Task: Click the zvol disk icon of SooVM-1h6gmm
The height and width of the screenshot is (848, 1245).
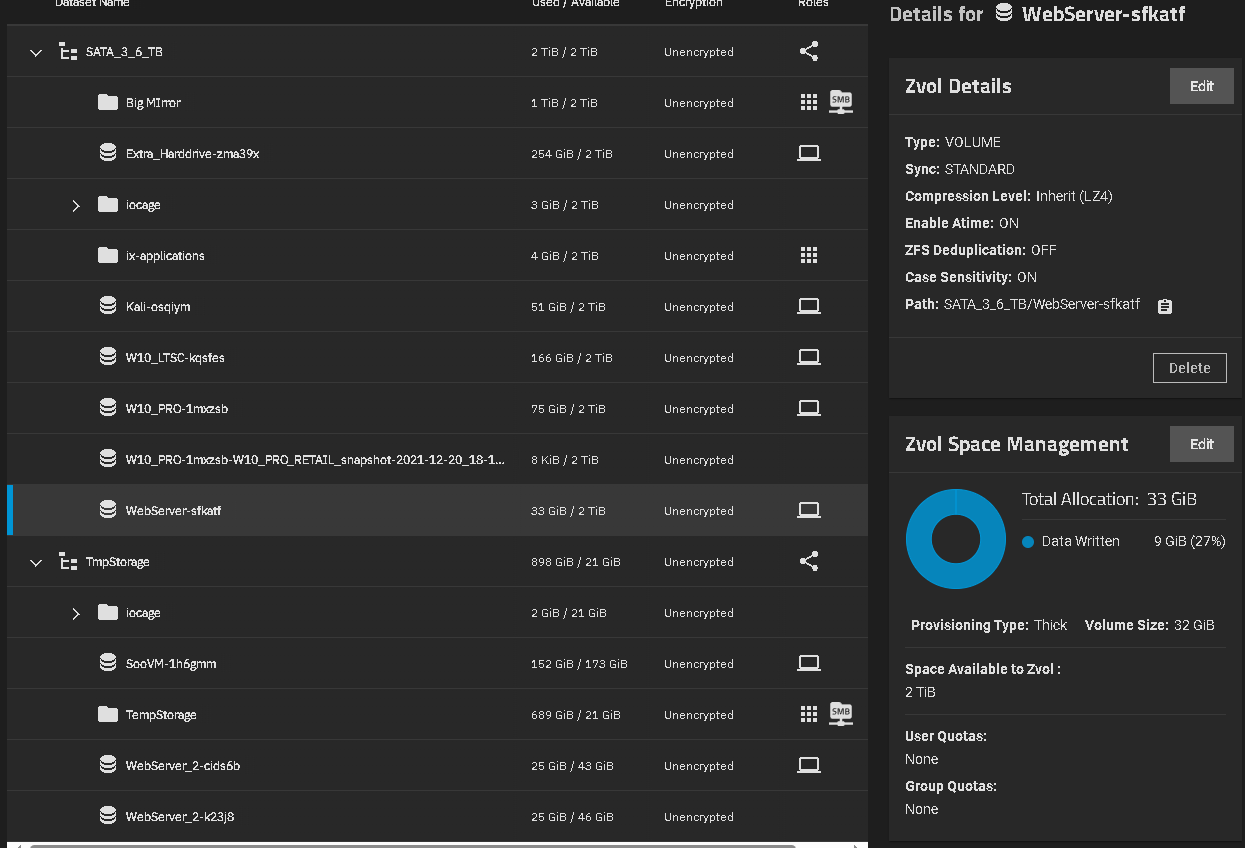Action: coord(108,663)
